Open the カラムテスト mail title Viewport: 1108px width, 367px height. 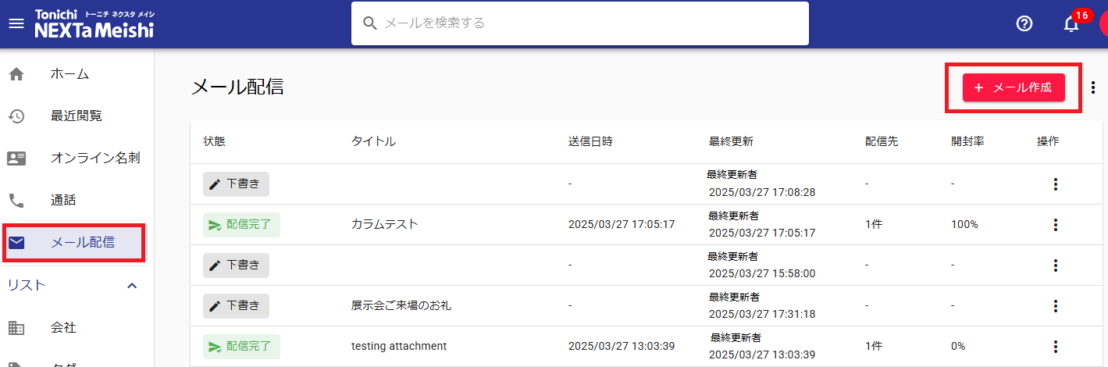(385, 225)
